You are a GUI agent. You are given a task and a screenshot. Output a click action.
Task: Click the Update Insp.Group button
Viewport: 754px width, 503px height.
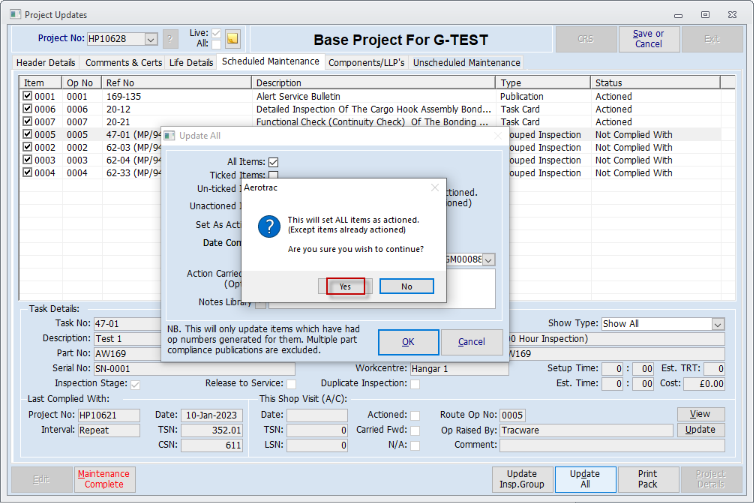(x=522, y=479)
